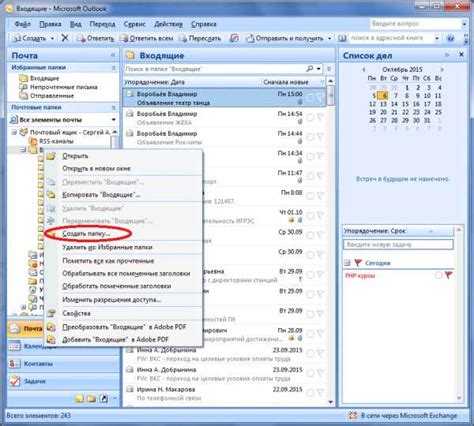Choose Открыть in the context menu
This screenshot has width=474, height=426.
click(75, 156)
